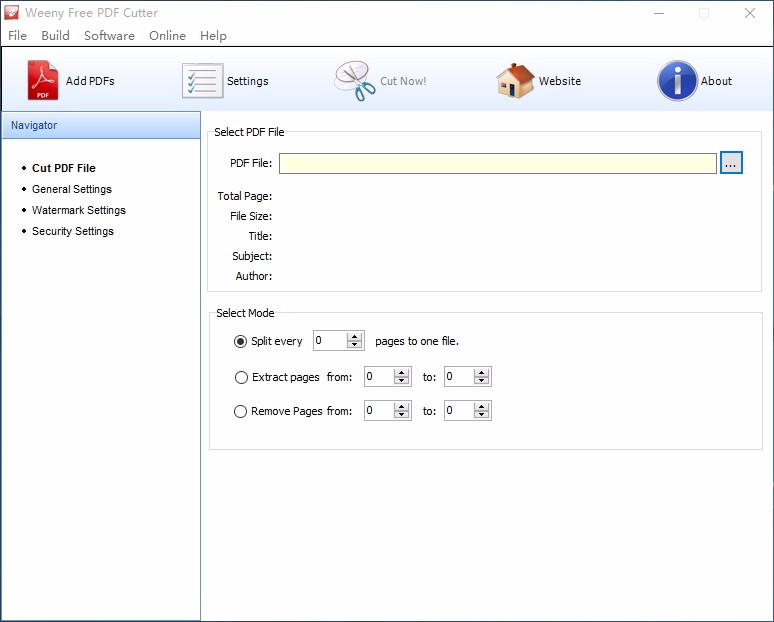Click the Website toolbar label
Screen dimensions: 774x622
click(x=560, y=81)
